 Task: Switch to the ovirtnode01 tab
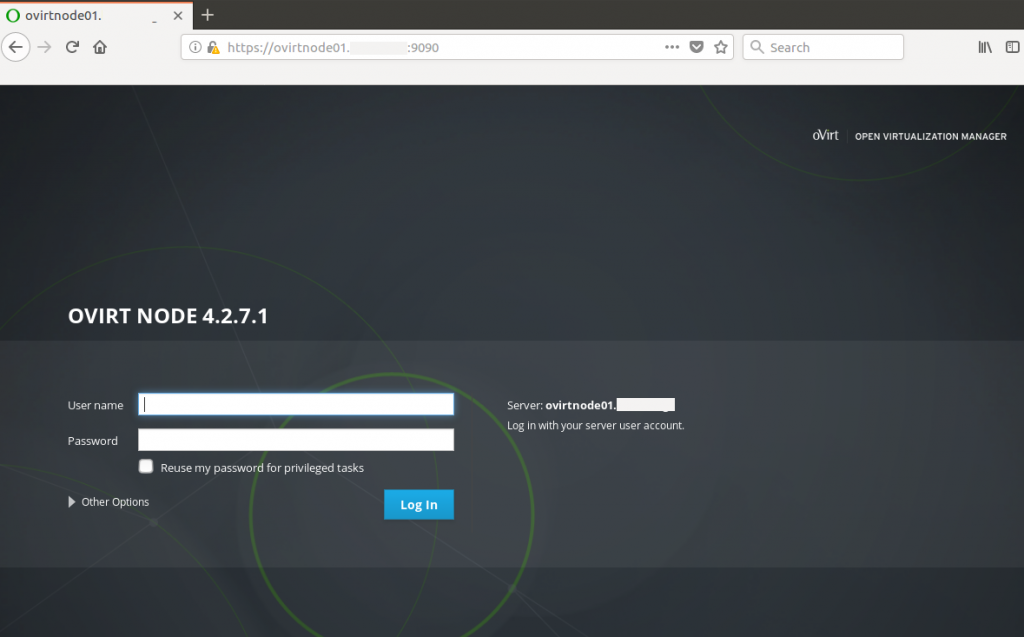(x=96, y=16)
